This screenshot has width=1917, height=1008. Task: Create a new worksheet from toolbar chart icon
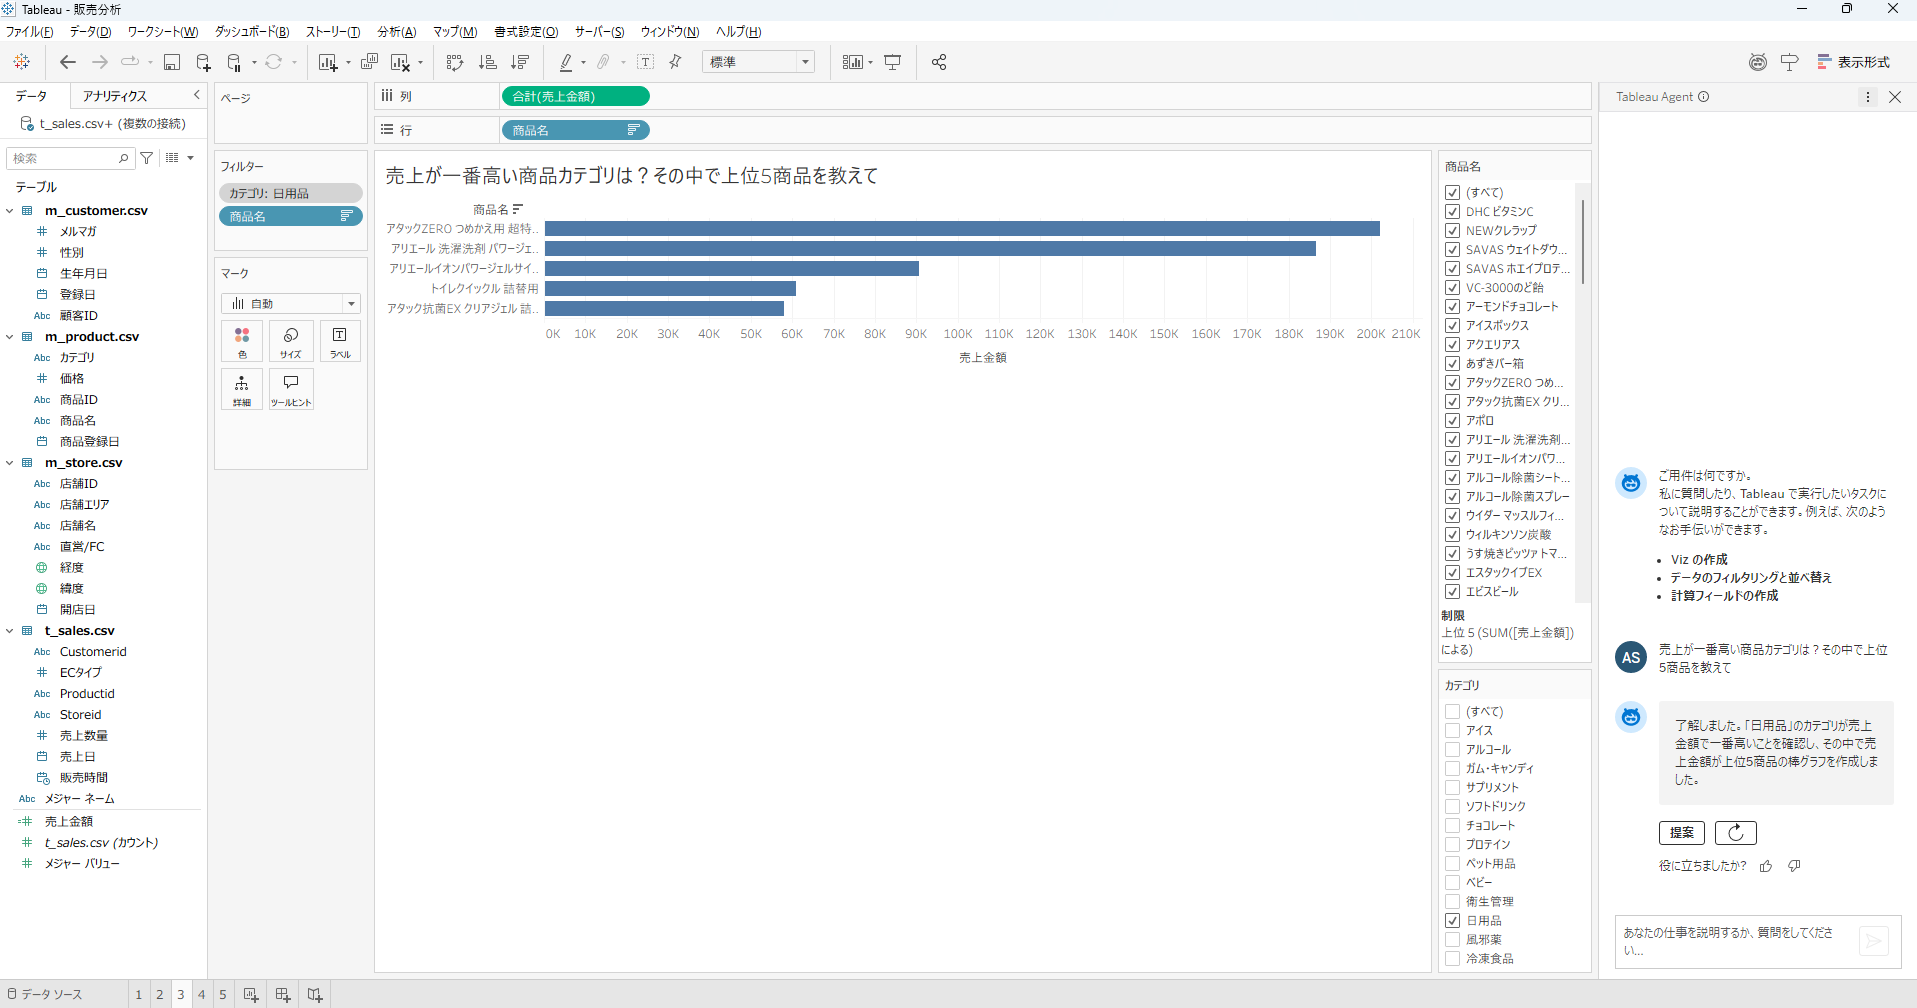point(328,62)
